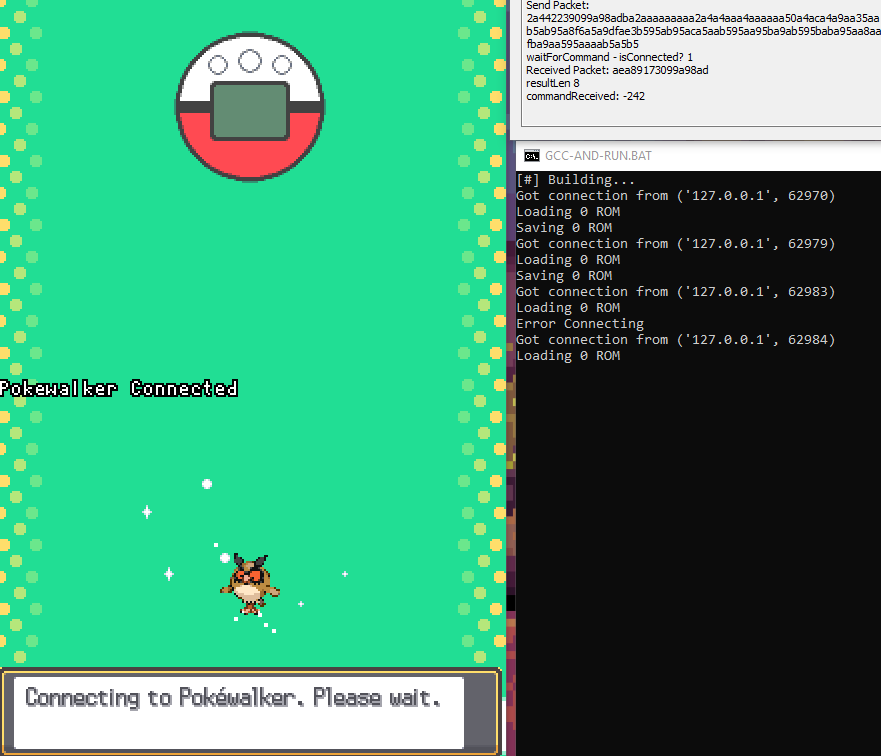Click the Pokéwalker device graphic

click(x=250, y=107)
